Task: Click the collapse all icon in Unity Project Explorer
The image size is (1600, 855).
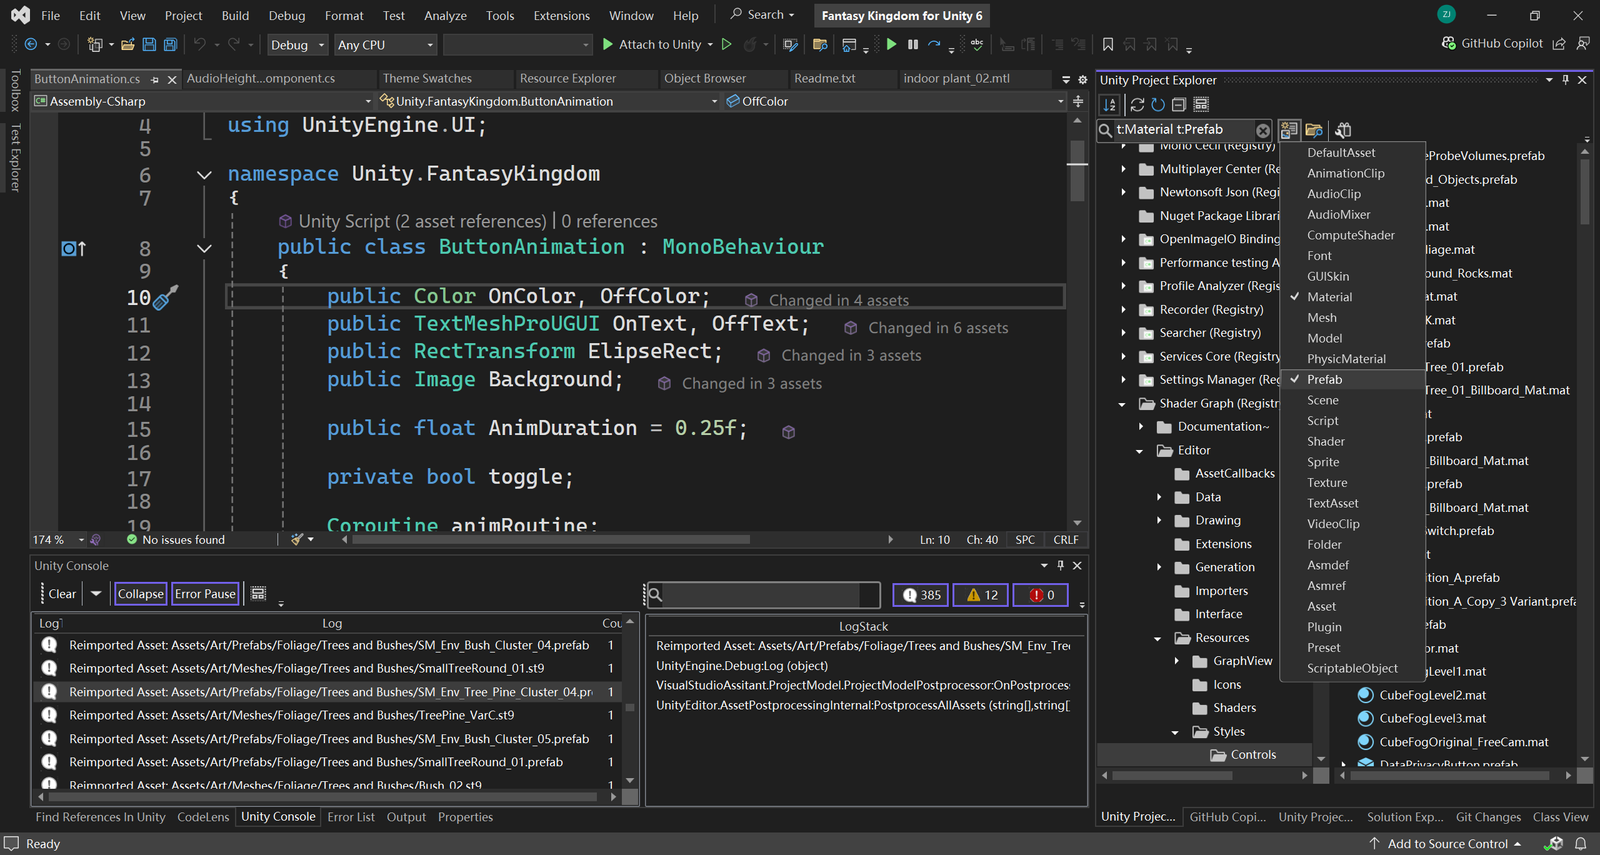Action: (1179, 105)
